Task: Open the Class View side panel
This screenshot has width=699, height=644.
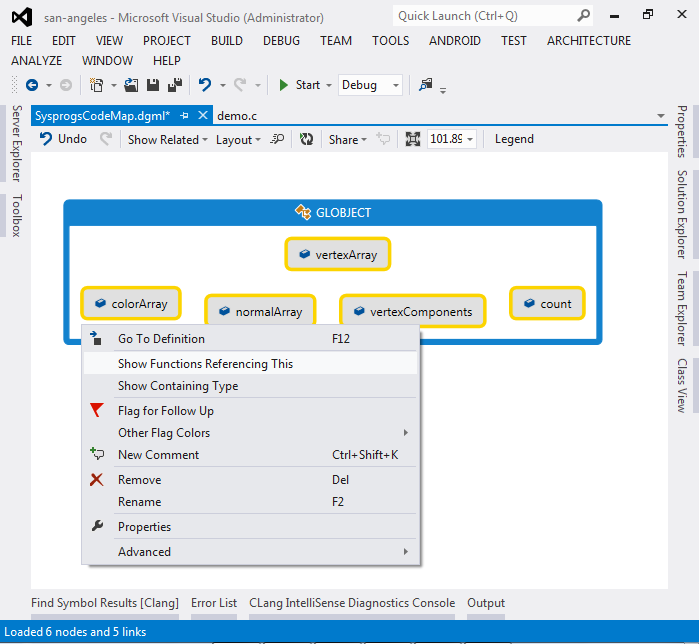Action: click(x=682, y=385)
